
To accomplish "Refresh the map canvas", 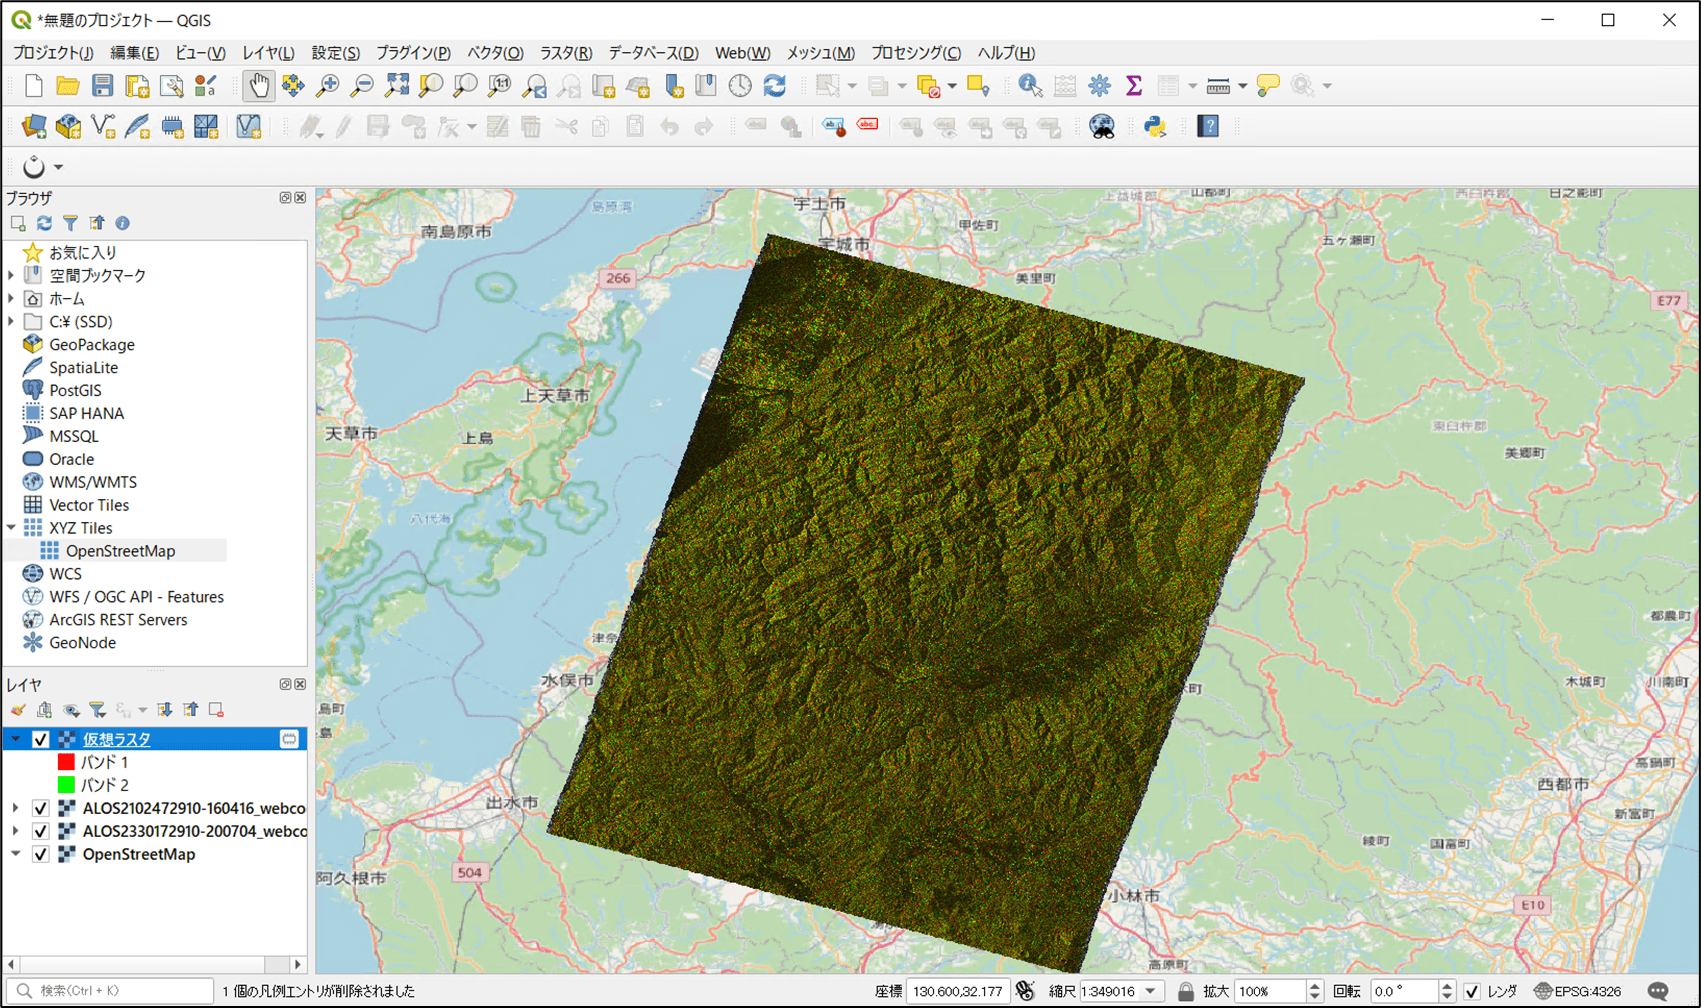I will (775, 86).
